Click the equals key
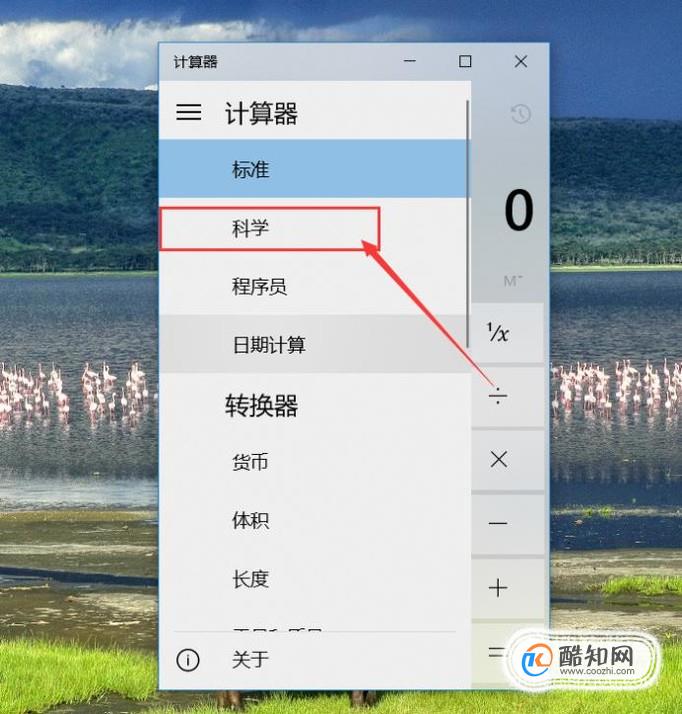 tap(496, 652)
